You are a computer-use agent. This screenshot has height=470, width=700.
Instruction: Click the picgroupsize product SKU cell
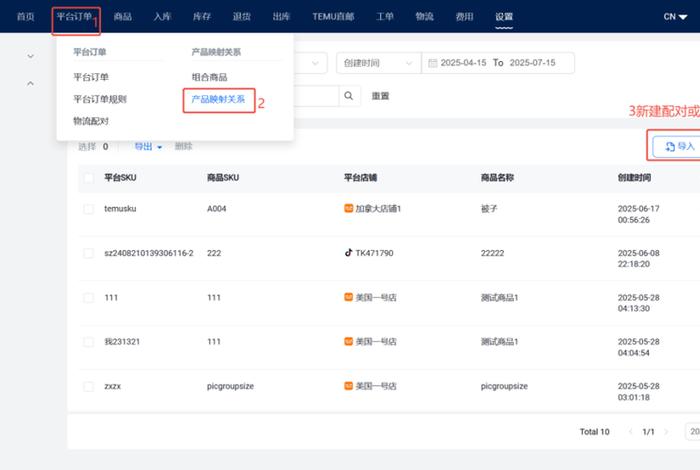(x=230, y=386)
